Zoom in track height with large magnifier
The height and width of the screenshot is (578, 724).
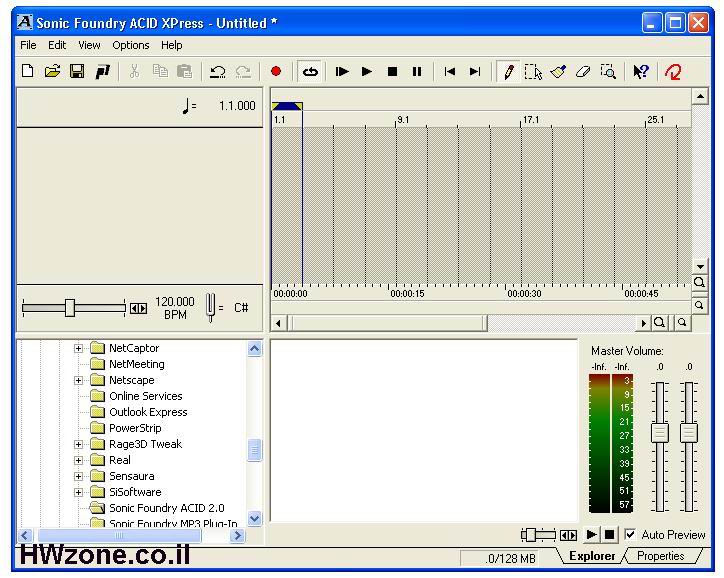pyautogui.click(x=700, y=282)
